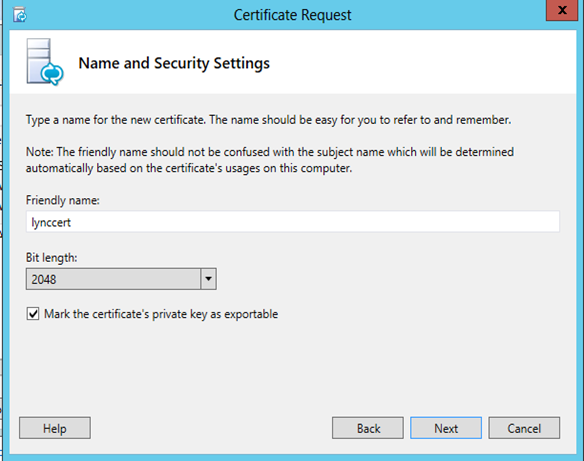The width and height of the screenshot is (584, 461).
Task: Click the 'Friendly name:' label
Action: pyautogui.click(x=63, y=200)
